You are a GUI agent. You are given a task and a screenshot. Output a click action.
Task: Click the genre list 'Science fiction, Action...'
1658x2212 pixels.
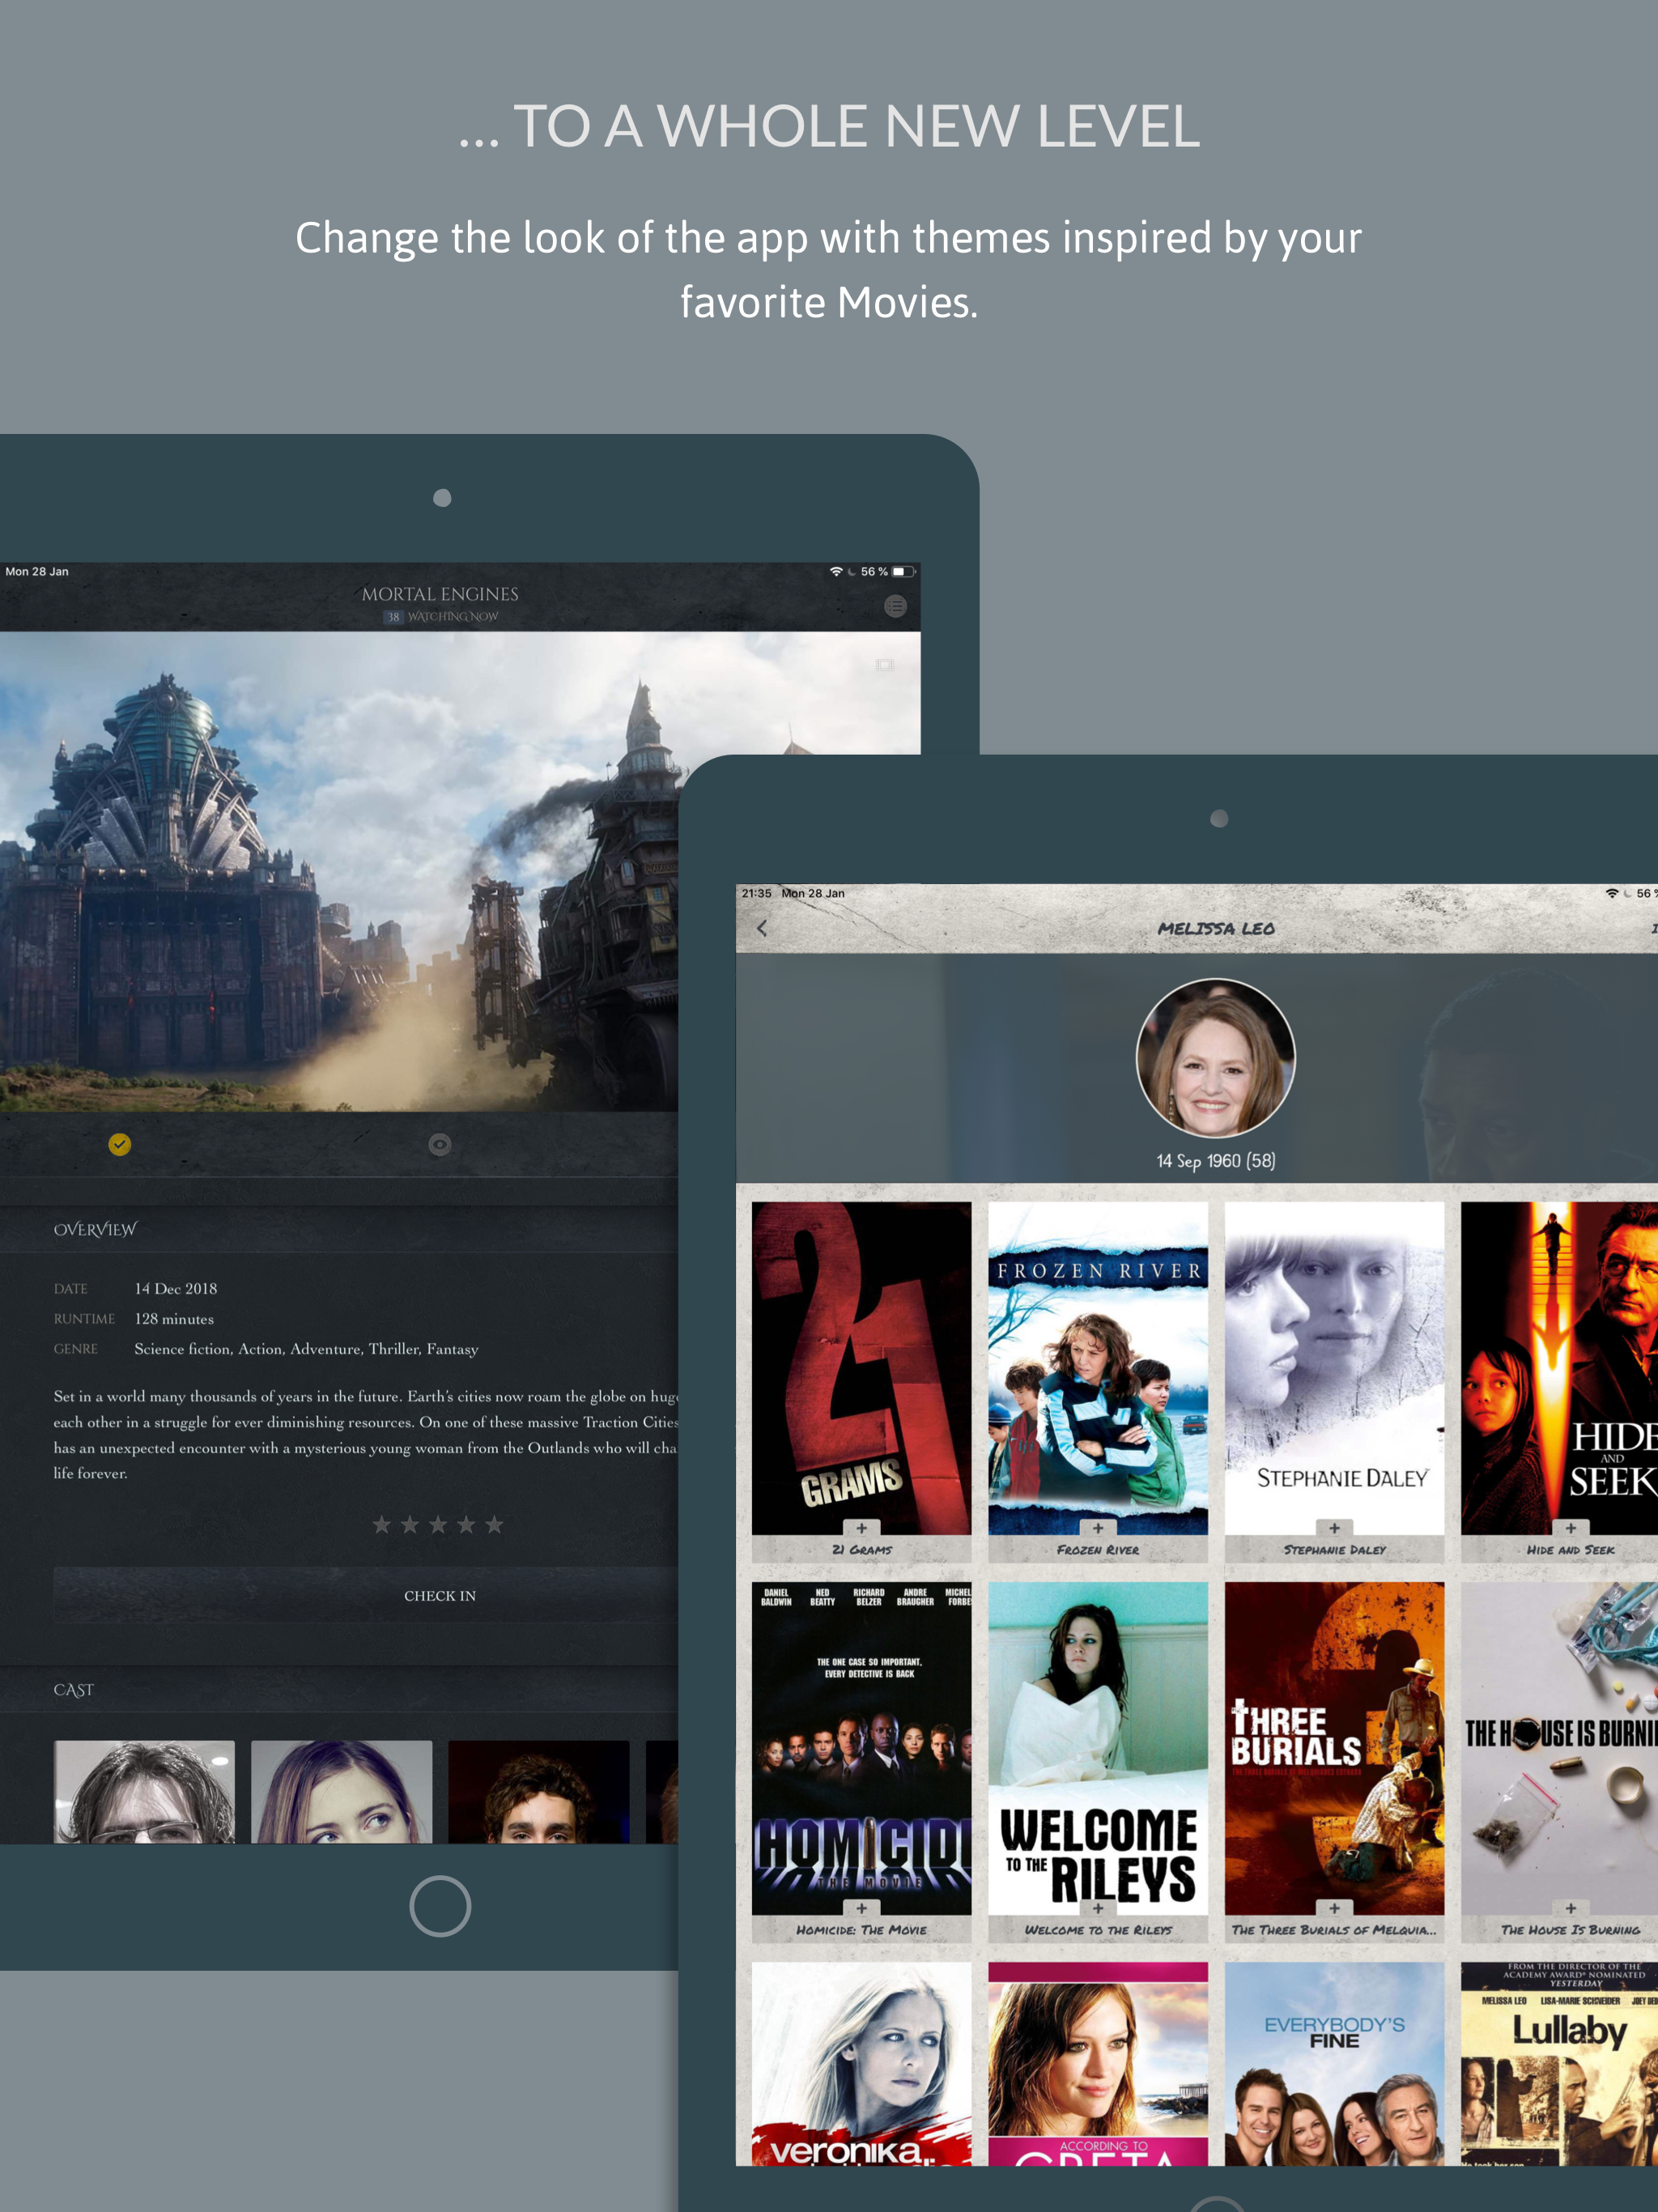(x=307, y=1349)
